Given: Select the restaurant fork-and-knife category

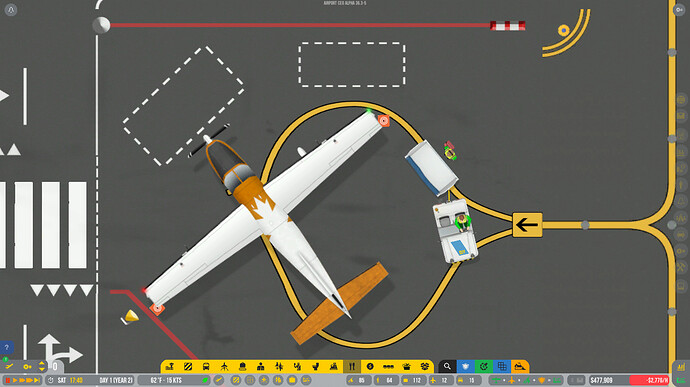Looking at the screenshot, I should [352, 366].
